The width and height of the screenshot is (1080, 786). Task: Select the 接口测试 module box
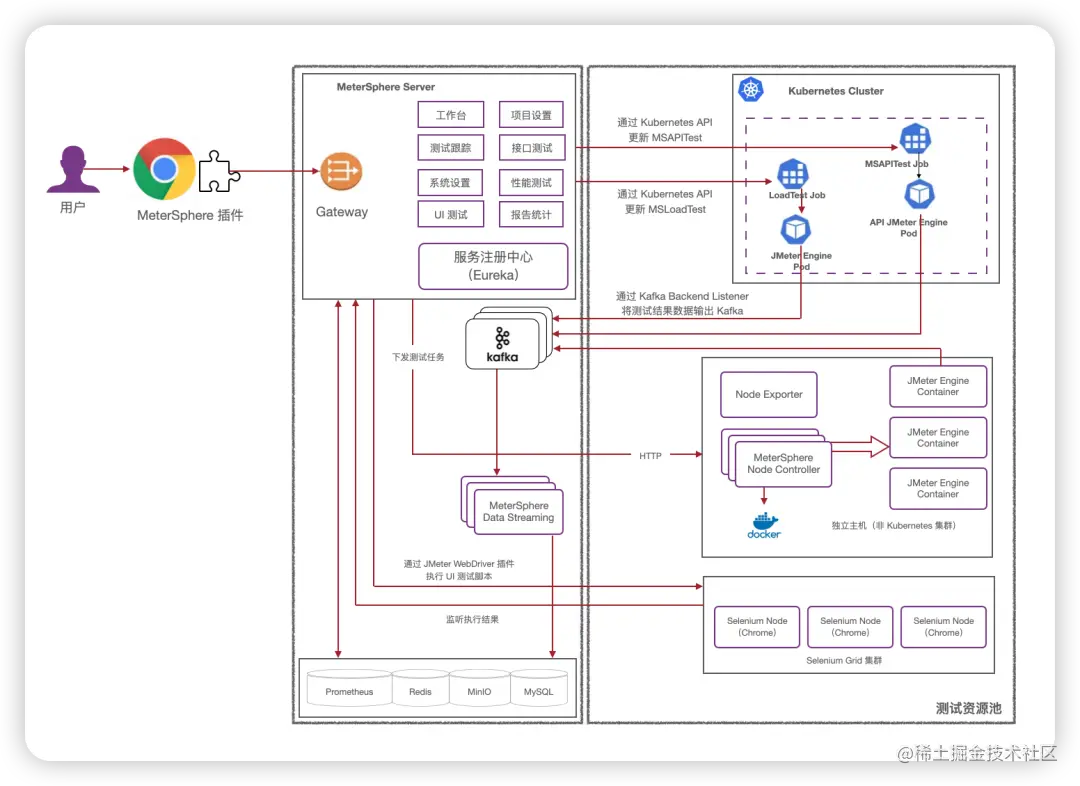pos(531,148)
